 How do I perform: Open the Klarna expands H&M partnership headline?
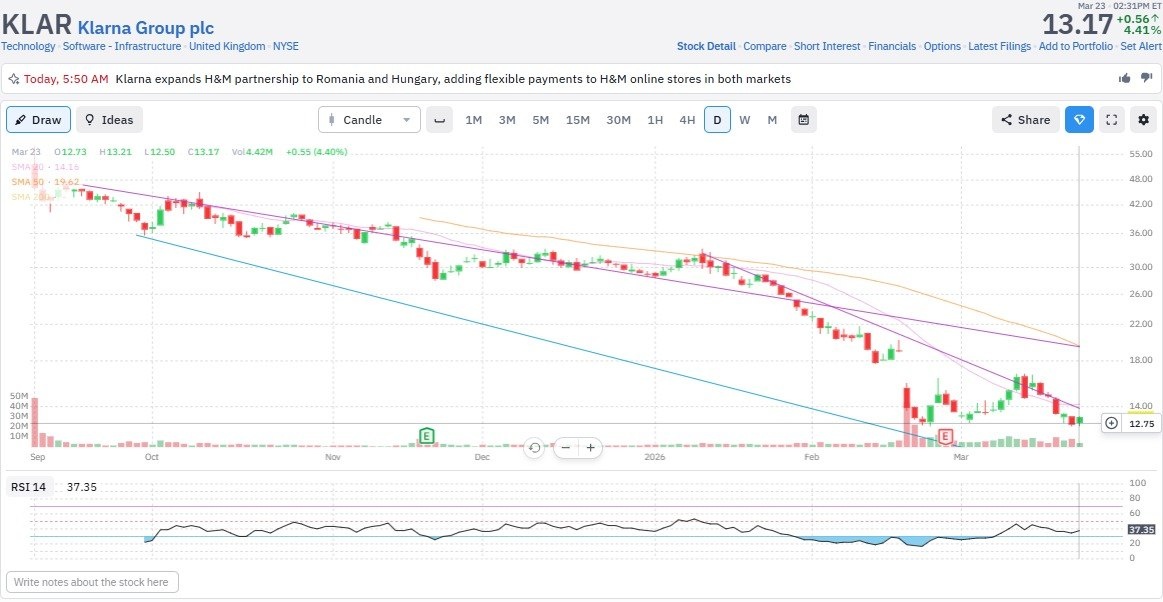[453, 79]
